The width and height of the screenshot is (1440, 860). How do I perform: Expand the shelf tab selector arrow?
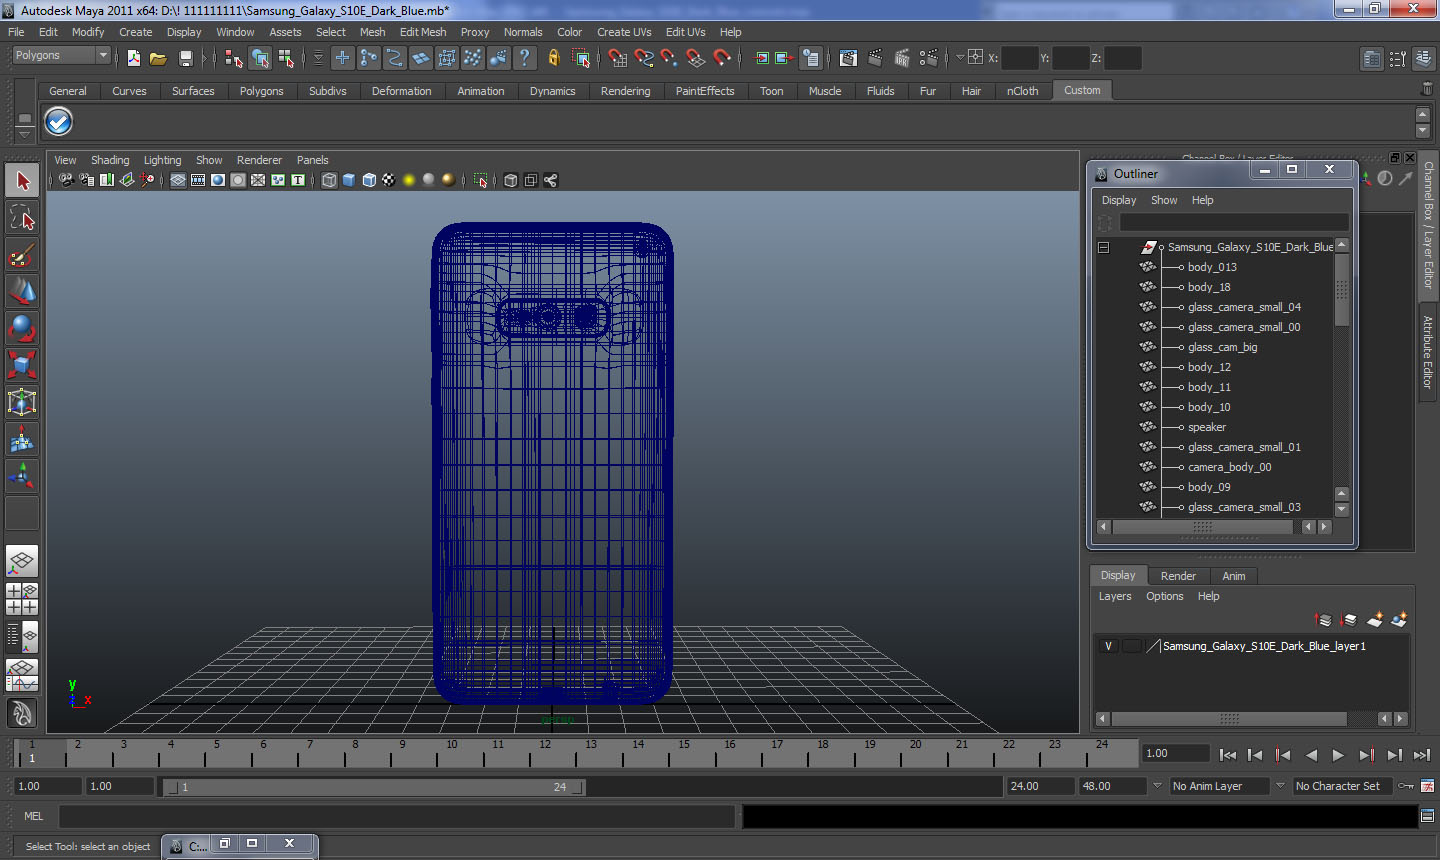(24, 134)
